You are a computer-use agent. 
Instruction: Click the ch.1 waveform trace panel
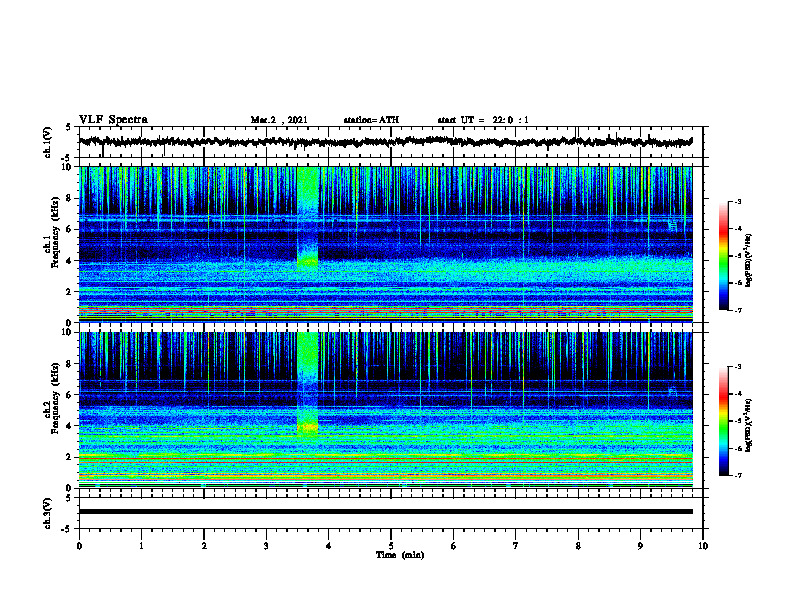pyautogui.click(x=390, y=142)
